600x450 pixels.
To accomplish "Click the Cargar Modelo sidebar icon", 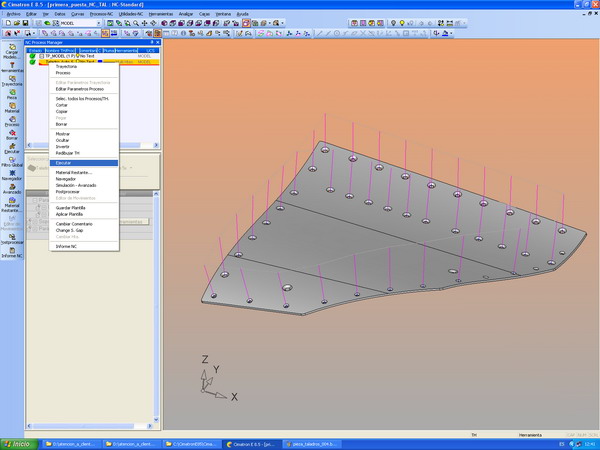I will click(11, 48).
